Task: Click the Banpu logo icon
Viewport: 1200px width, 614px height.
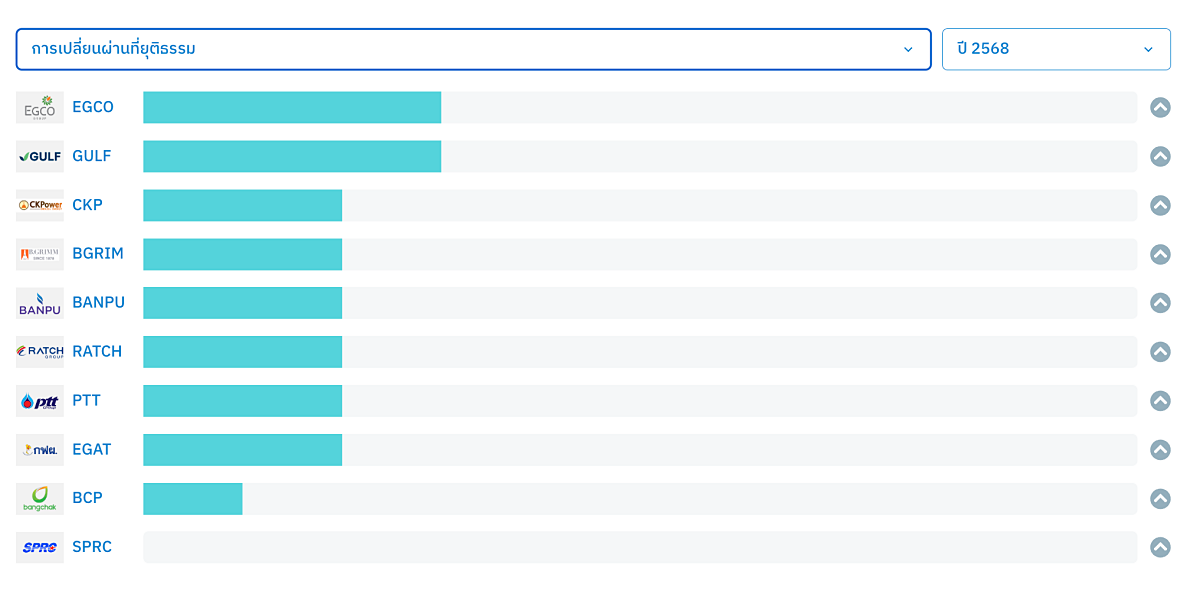Action: [40, 303]
